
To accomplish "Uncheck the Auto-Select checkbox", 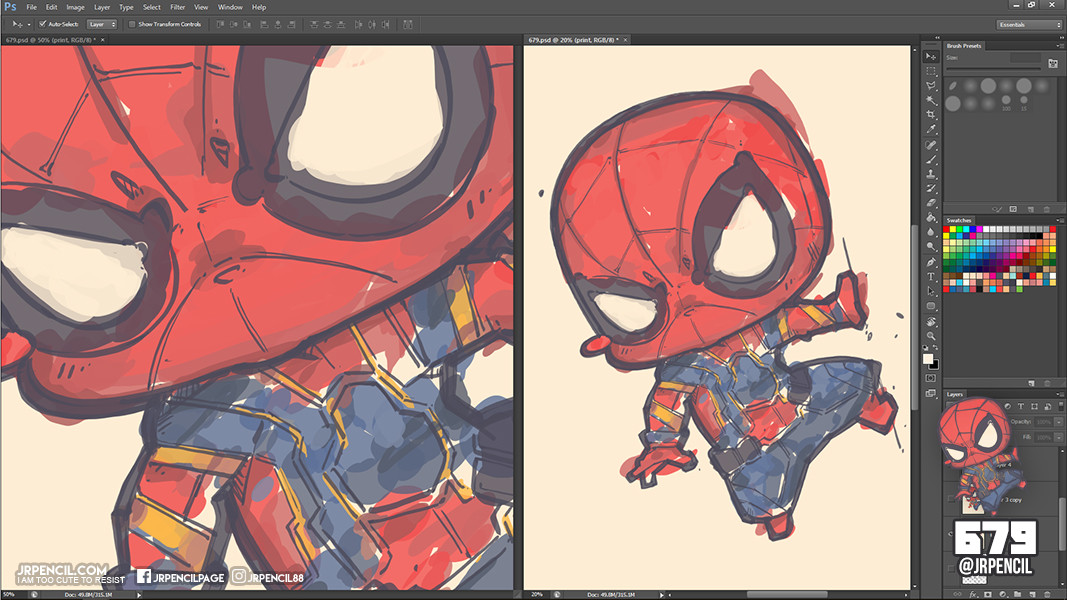I will pyautogui.click(x=43, y=24).
